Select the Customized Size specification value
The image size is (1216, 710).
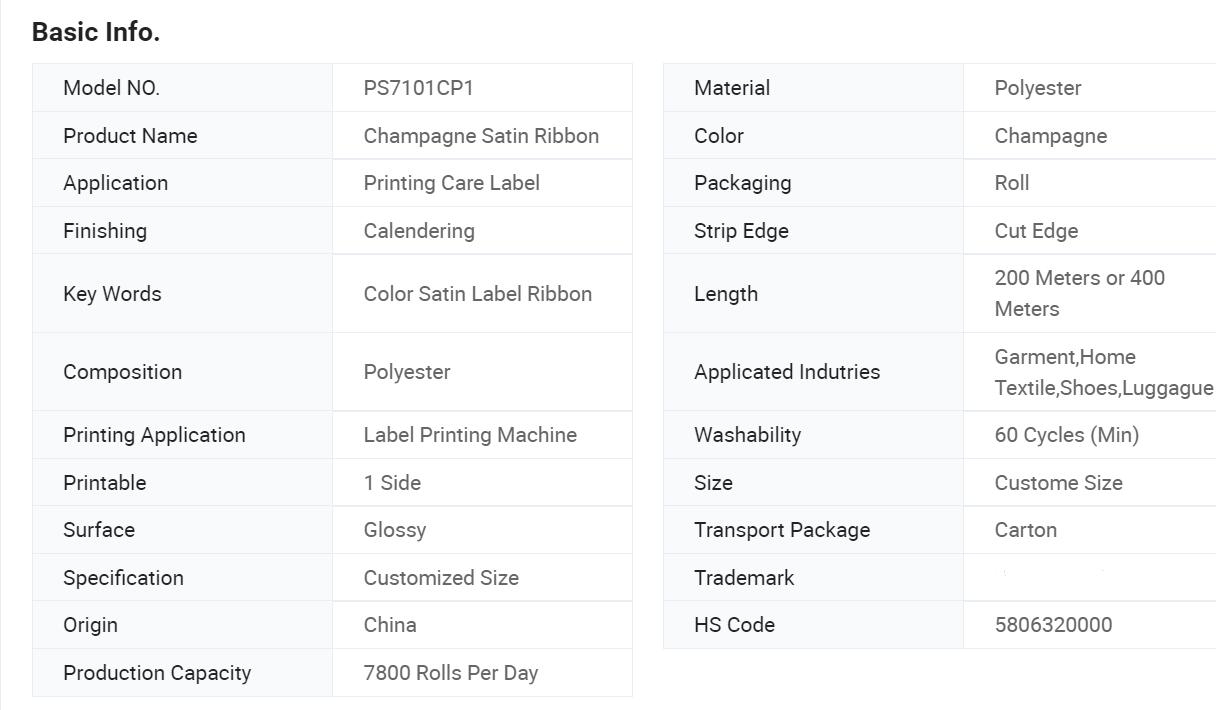(441, 578)
